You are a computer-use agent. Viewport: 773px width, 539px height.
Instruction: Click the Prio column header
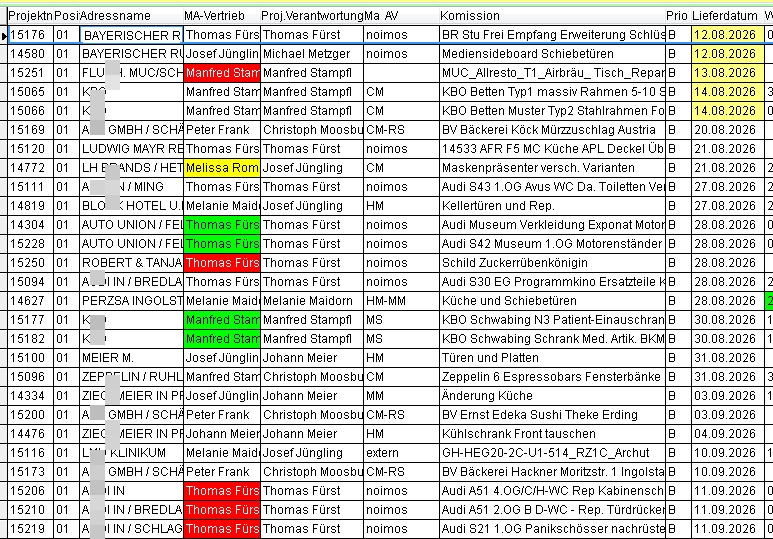pos(678,16)
